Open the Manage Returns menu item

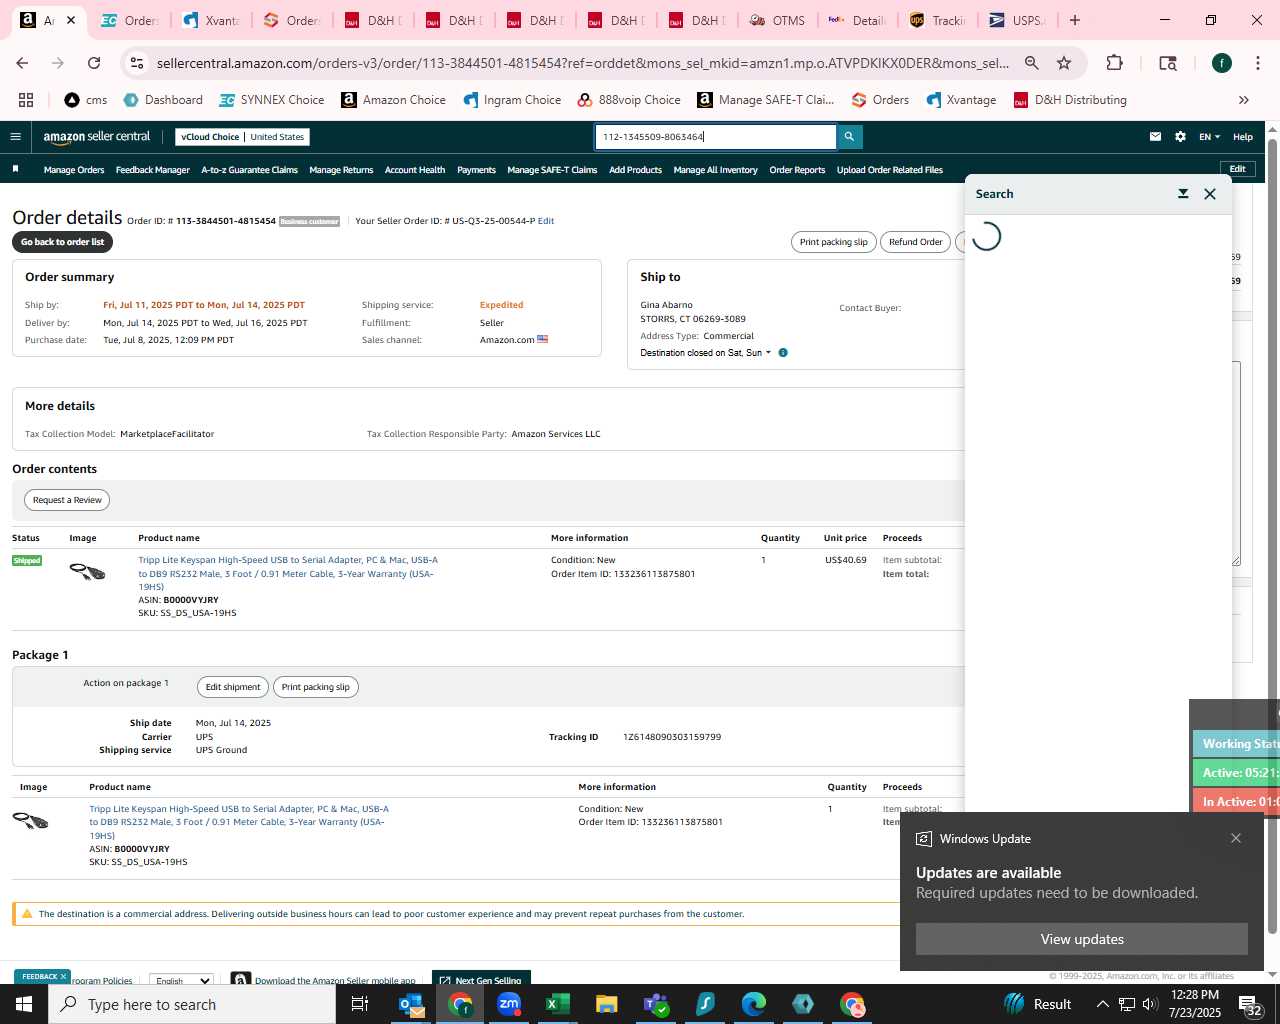[x=341, y=170]
